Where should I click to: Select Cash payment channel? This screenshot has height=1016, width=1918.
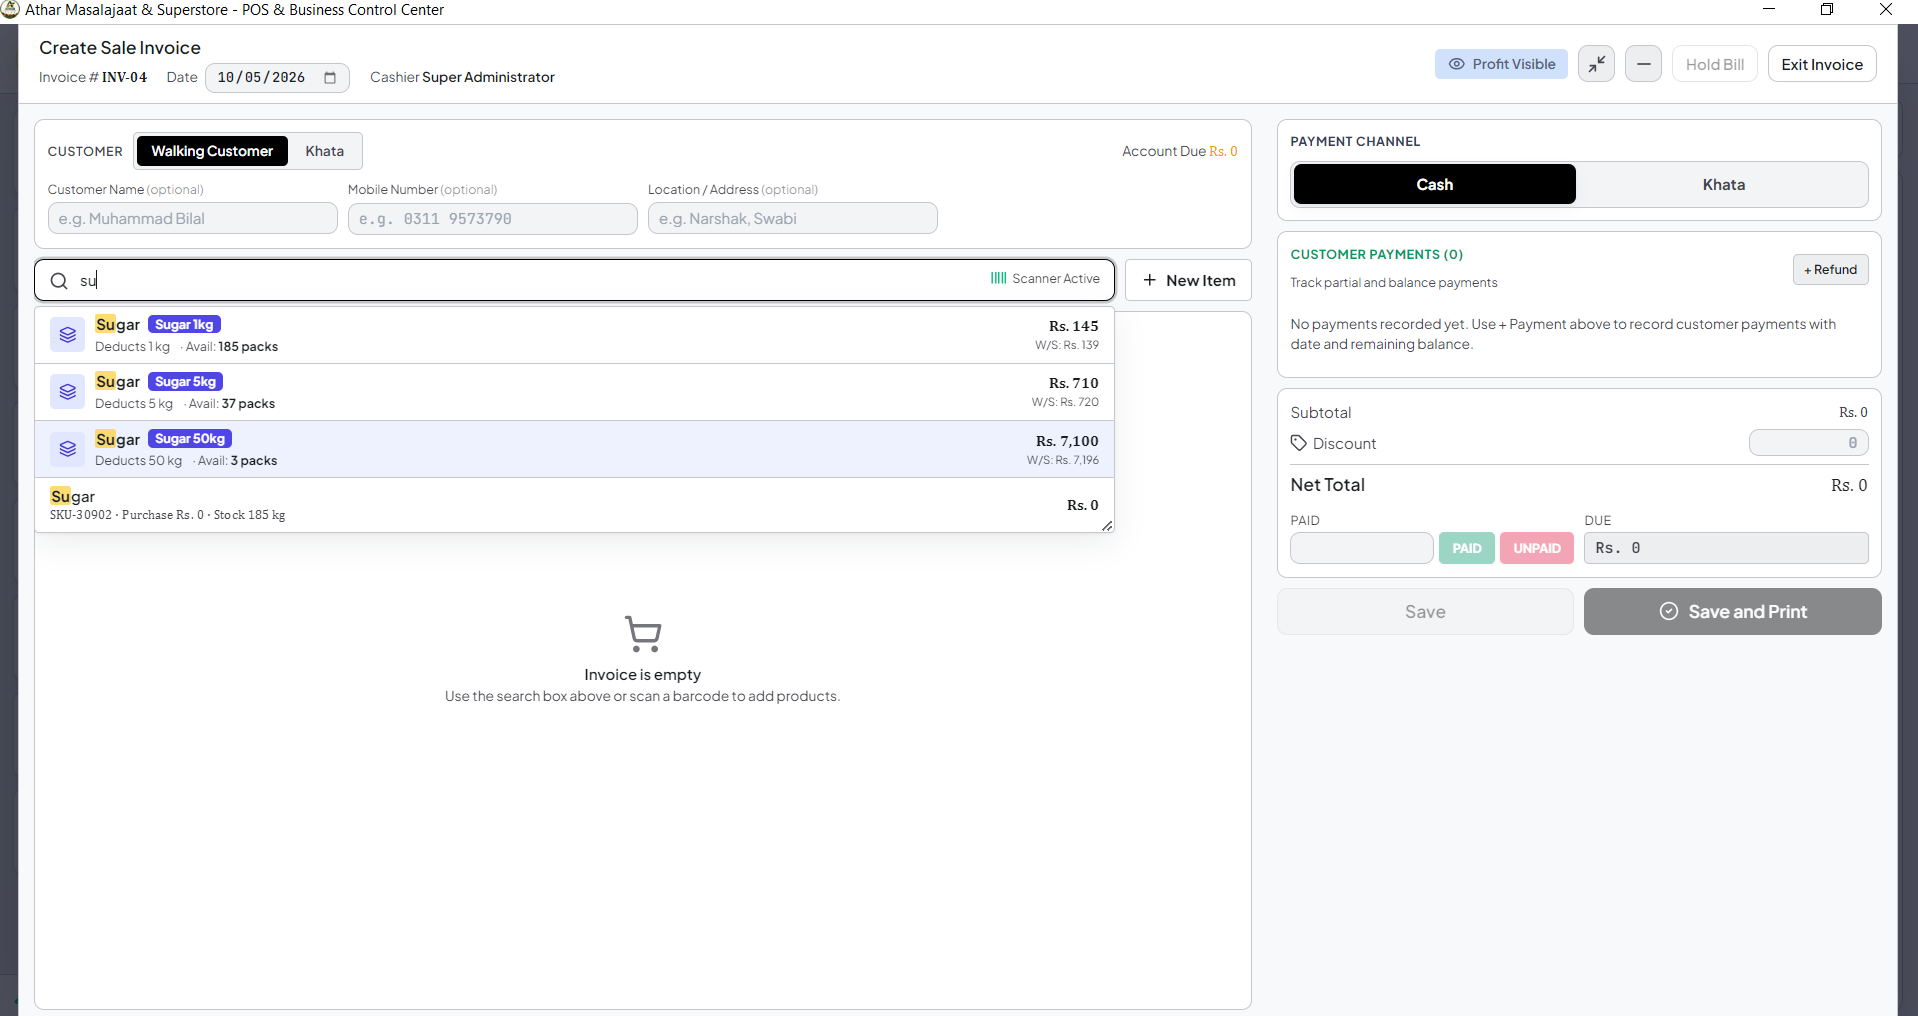point(1434,184)
